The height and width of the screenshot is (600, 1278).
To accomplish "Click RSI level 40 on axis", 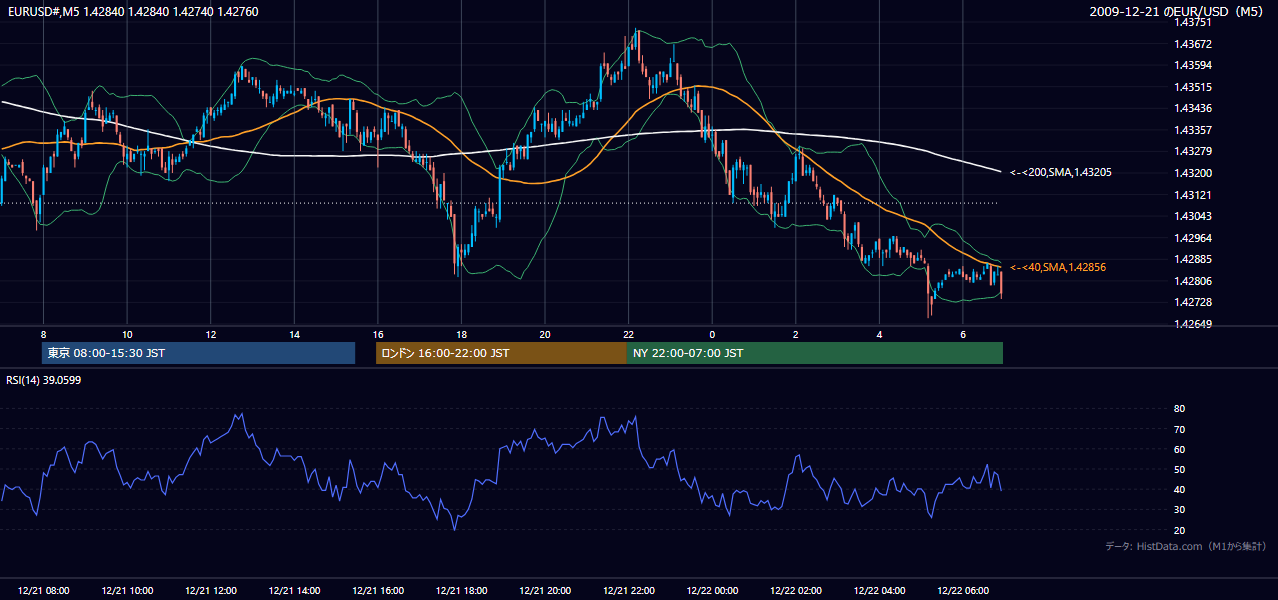I will coord(1180,489).
